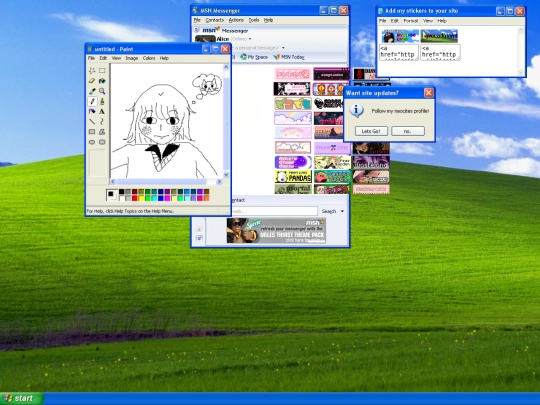Open Paint's Colors menu
540x405 pixels.
point(149,58)
